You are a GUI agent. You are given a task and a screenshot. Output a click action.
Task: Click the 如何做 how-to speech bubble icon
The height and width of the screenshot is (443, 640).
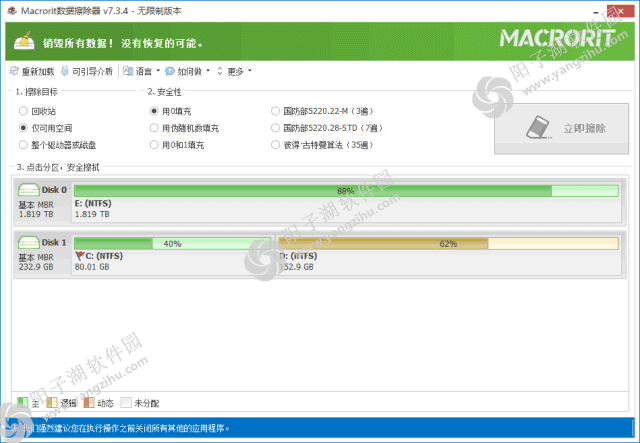point(170,71)
